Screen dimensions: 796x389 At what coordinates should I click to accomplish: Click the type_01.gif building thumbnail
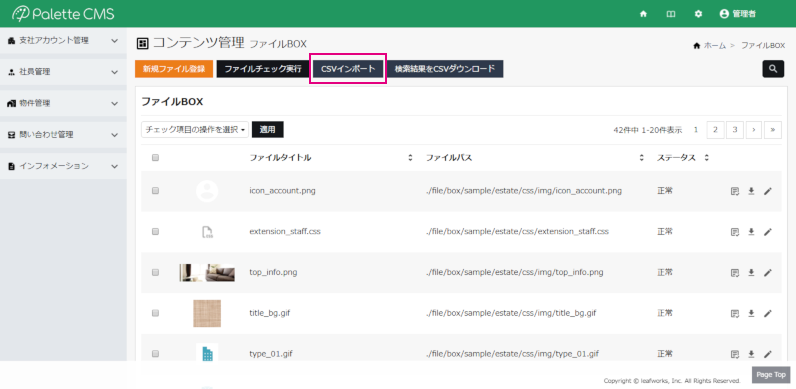(207, 352)
